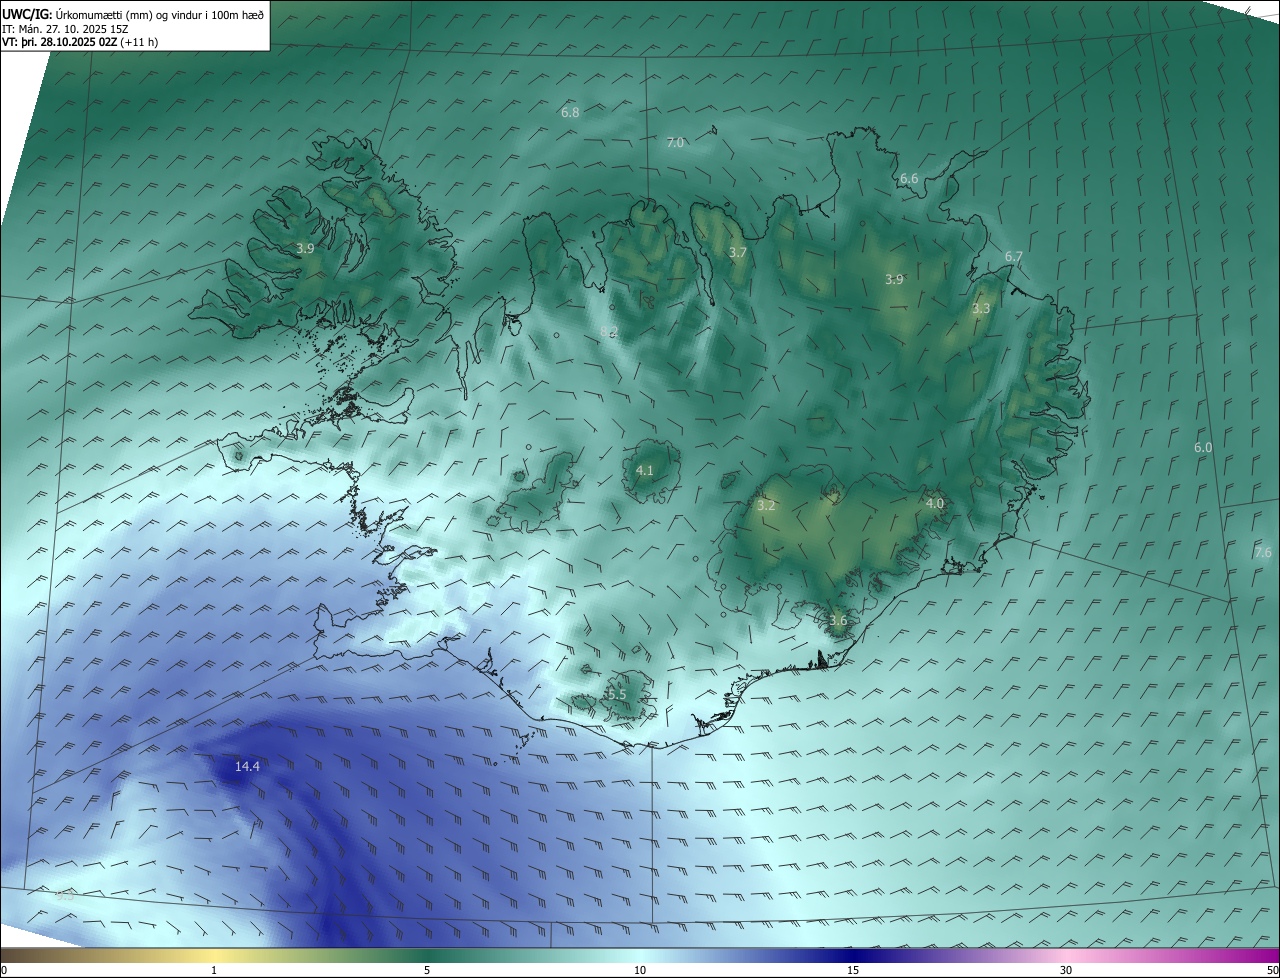Viewport: 1280px width, 978px height.
Task: Click the 5.5 label on the south coast glacier
Action: coord(616,695)
